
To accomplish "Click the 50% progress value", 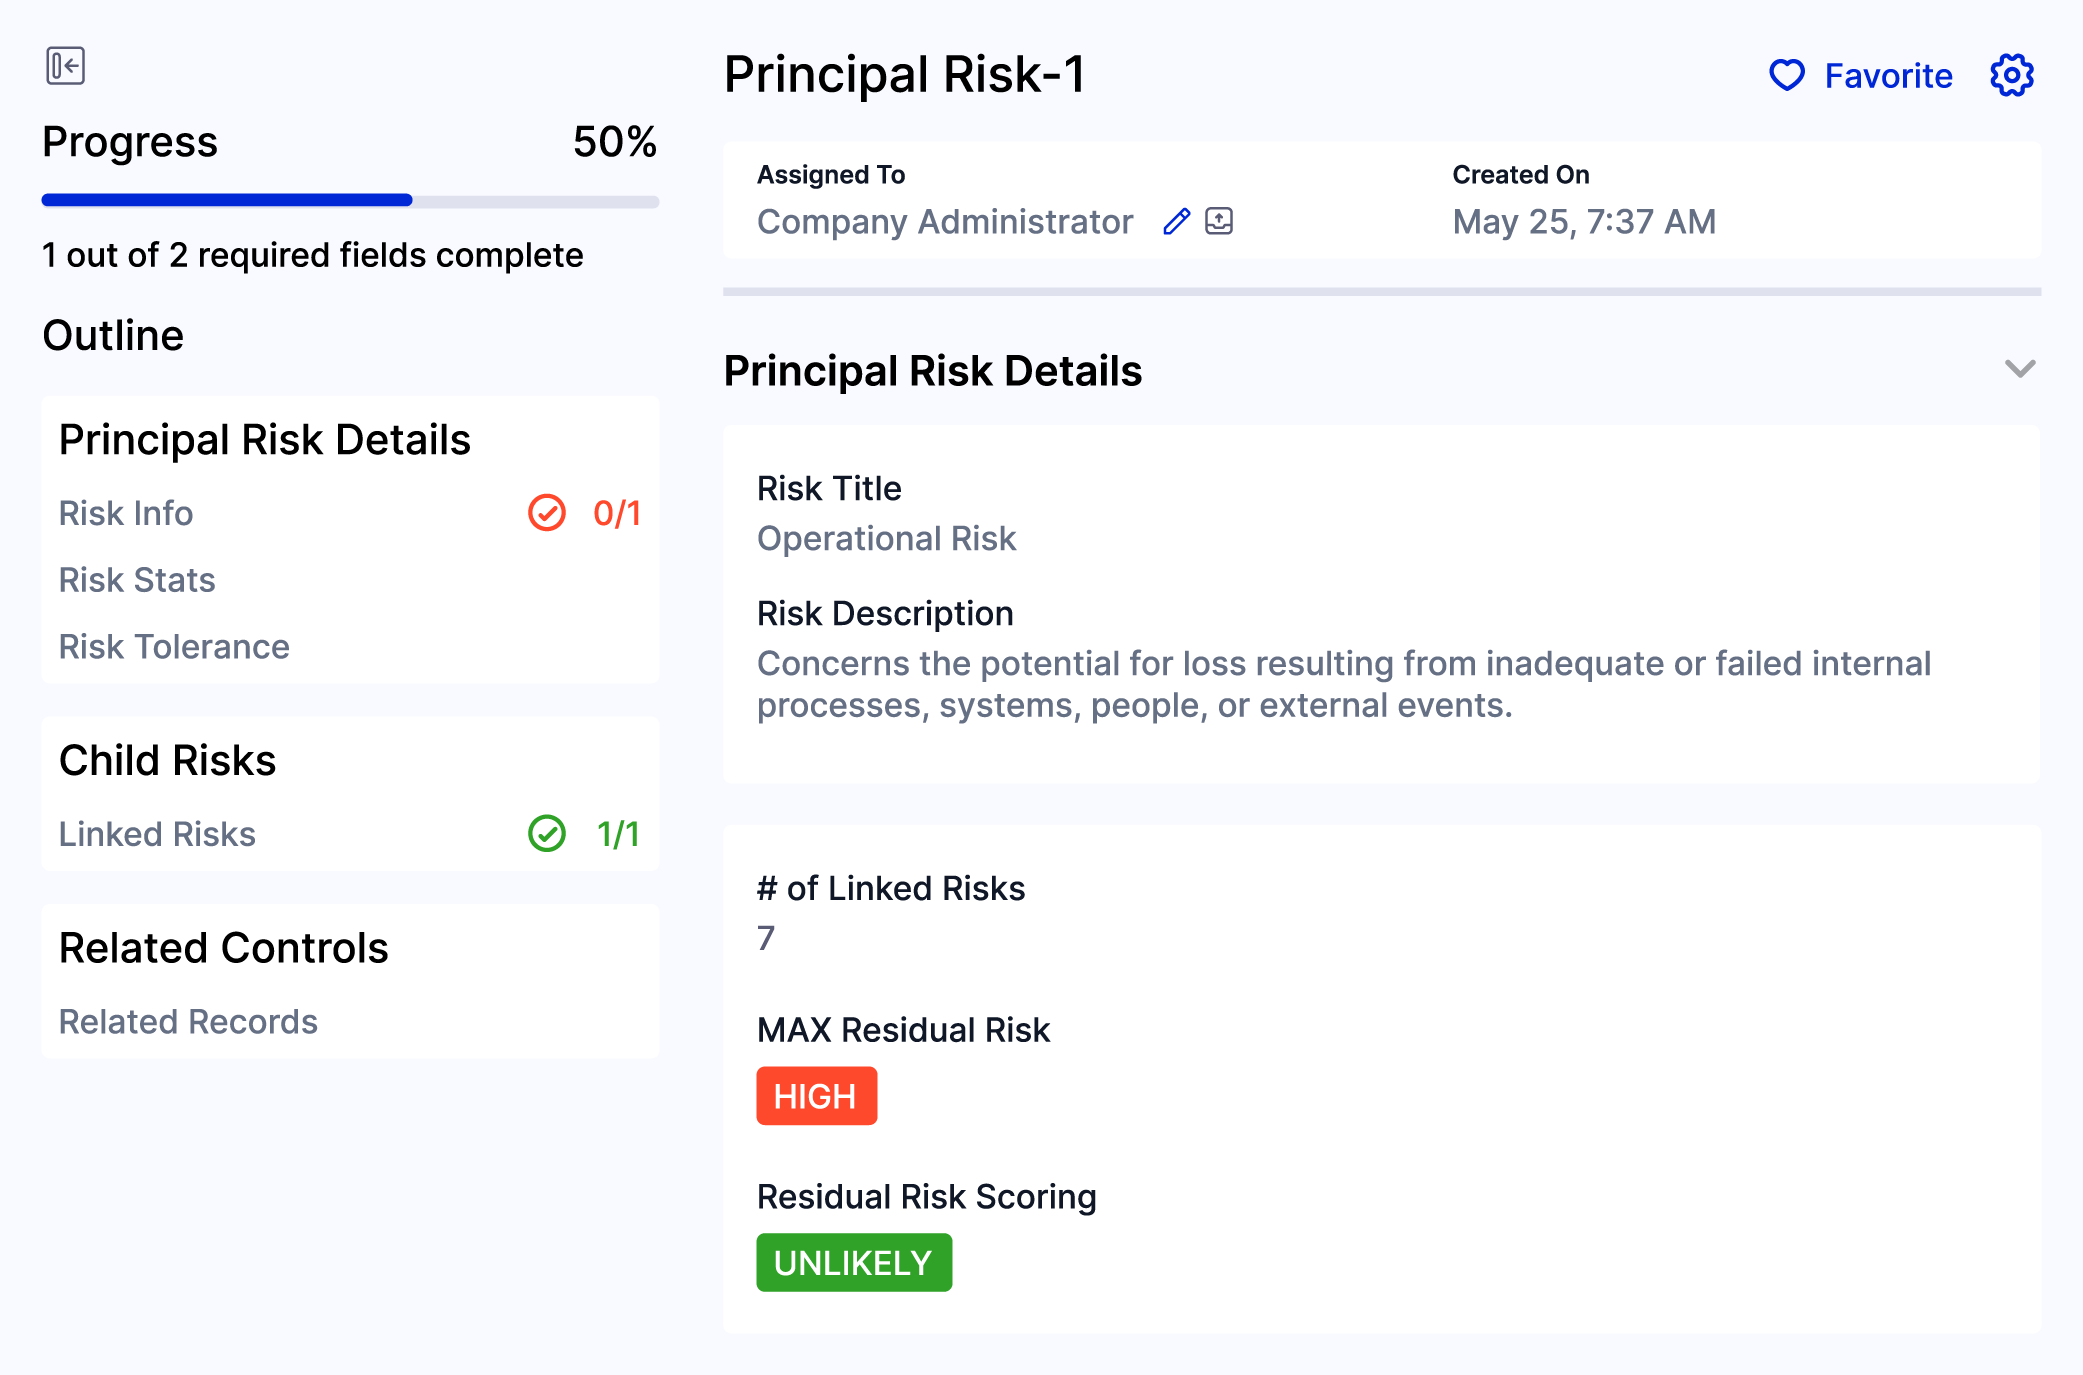I will 615,142.
